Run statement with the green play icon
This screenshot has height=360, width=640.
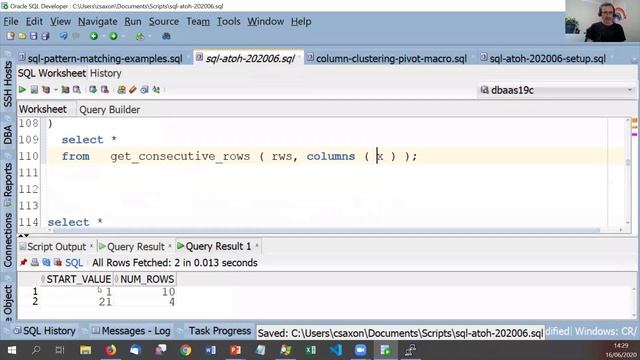click(x=22, y=90)
